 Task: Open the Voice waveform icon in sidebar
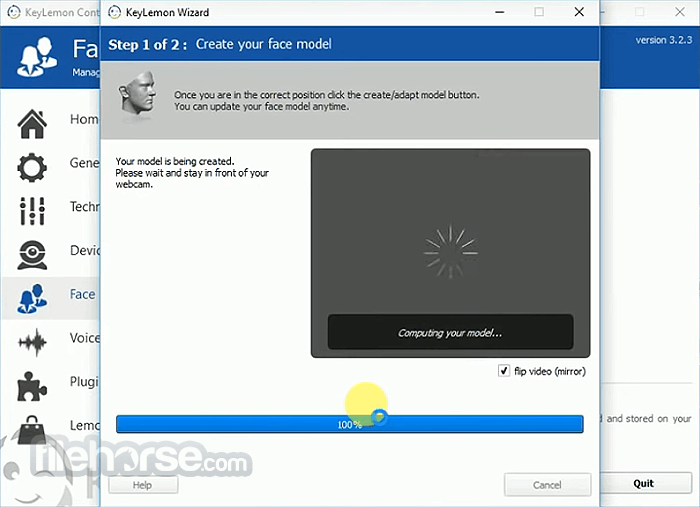[x=32, y=342]
